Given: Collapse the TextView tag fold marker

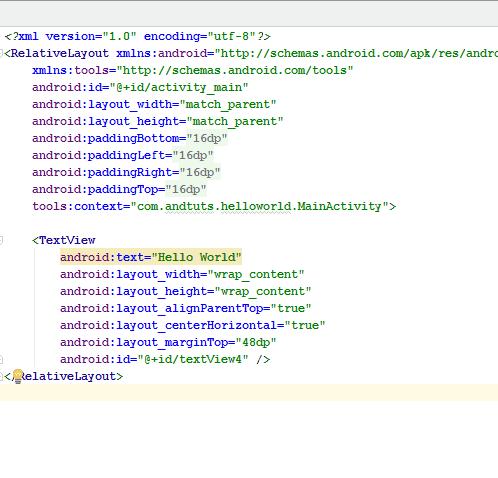Looking at the screenshot, I should [1, 240].
